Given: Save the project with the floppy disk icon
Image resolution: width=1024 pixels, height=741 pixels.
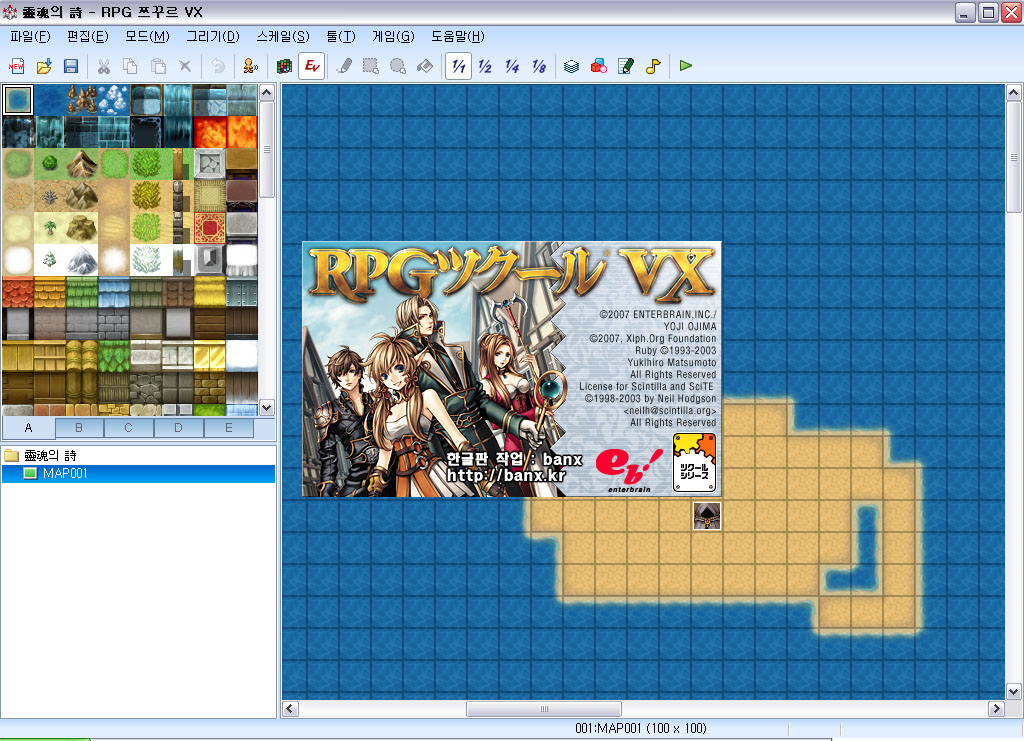Looking at the screenshot, I should point(71,66).
